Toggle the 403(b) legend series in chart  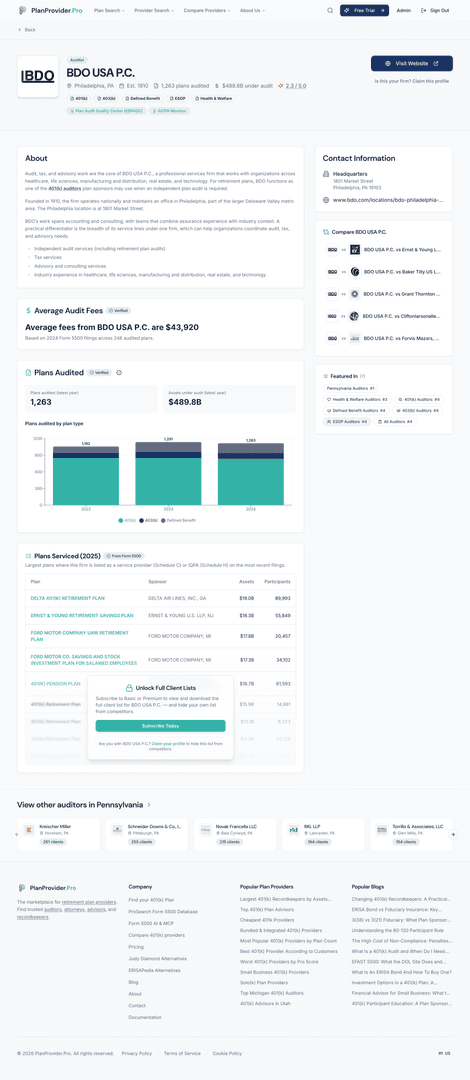(x=149, y=520)
